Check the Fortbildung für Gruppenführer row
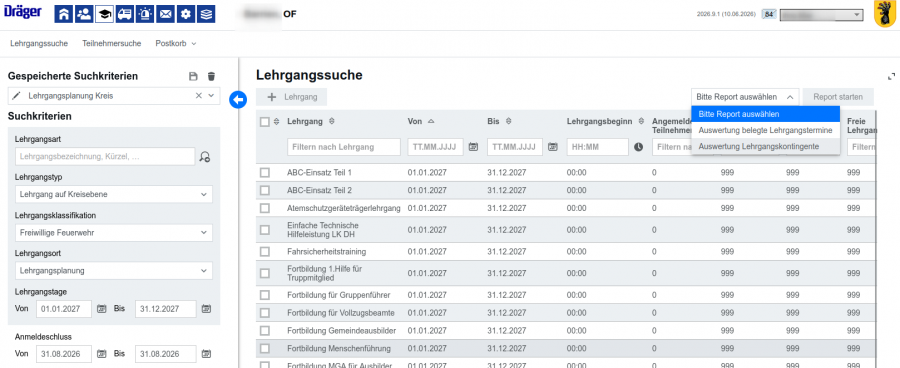The height and width of the screenshot is (368, 900). tap(265, 295)
